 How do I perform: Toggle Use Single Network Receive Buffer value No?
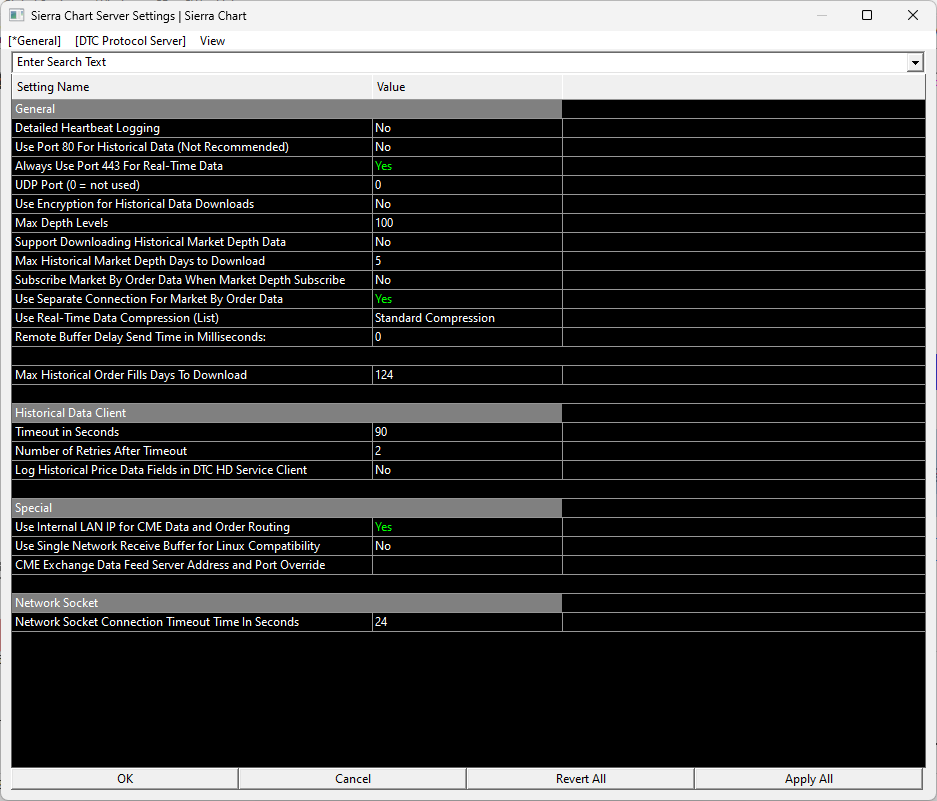467,546
